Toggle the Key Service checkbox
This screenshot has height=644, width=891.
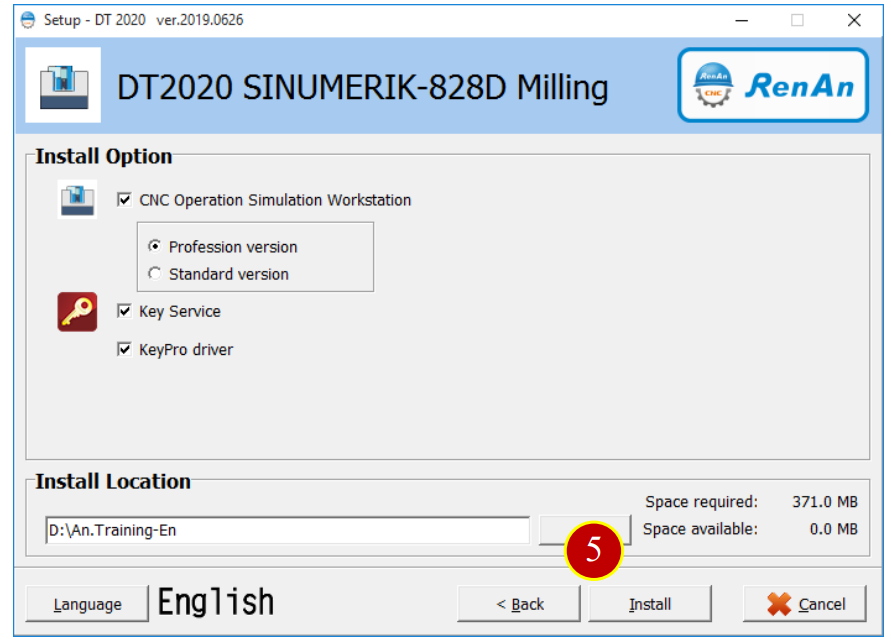(x=124, y=311)
